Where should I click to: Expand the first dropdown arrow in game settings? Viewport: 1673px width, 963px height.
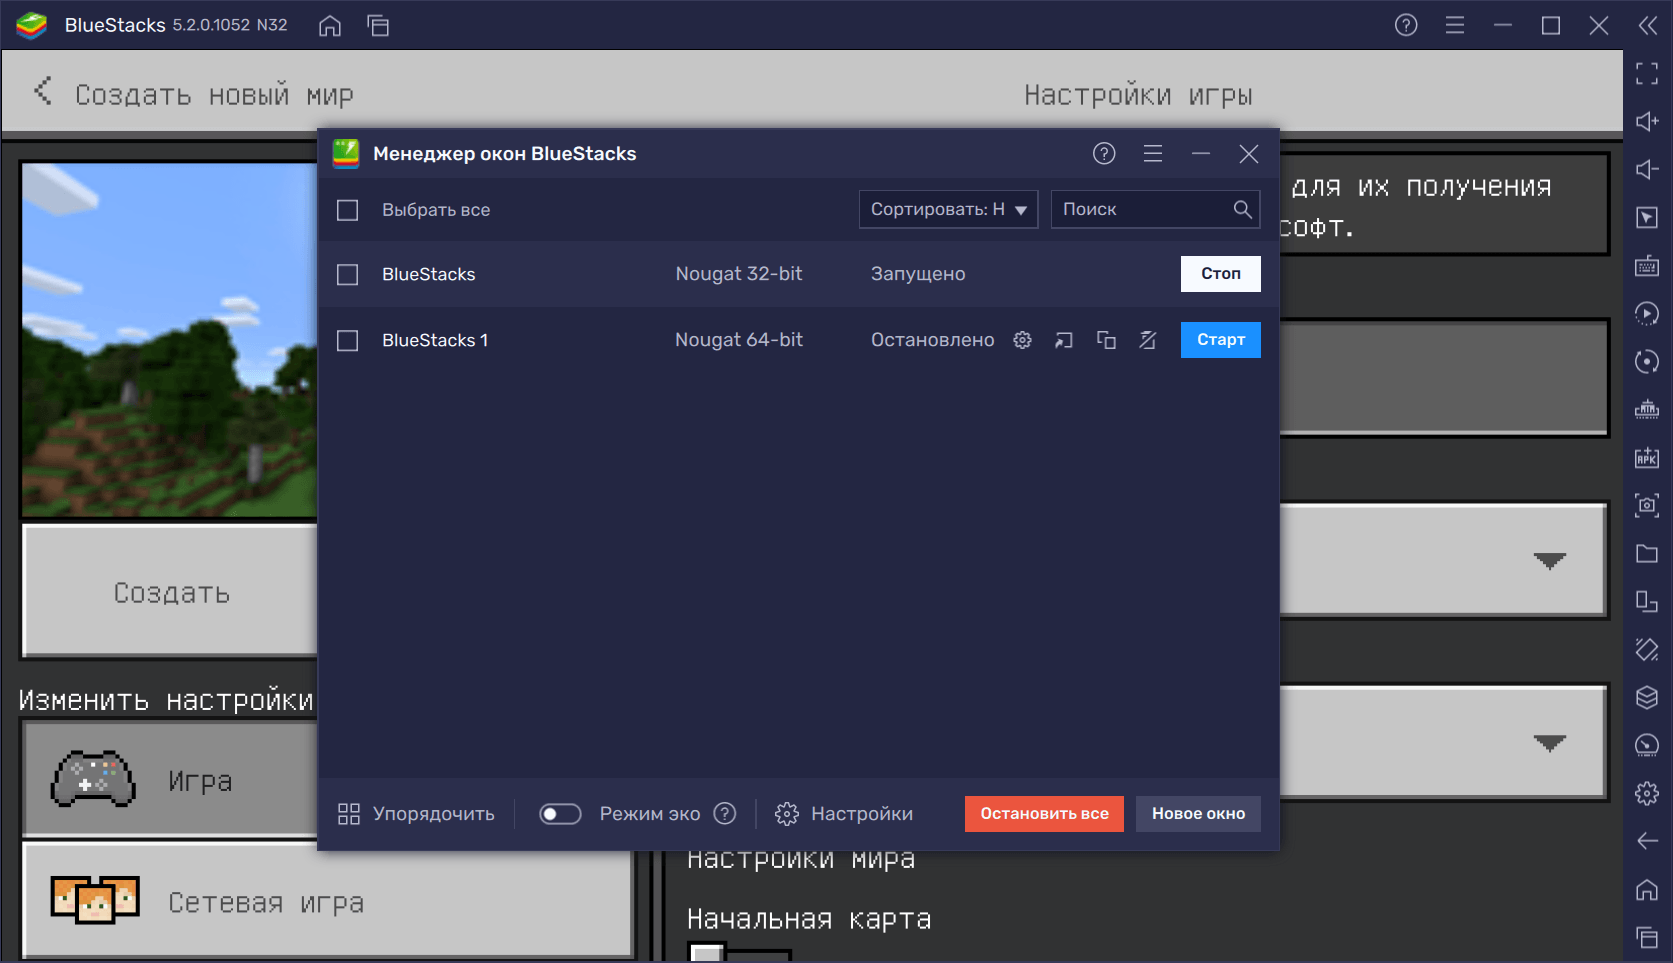[1549, 561]
